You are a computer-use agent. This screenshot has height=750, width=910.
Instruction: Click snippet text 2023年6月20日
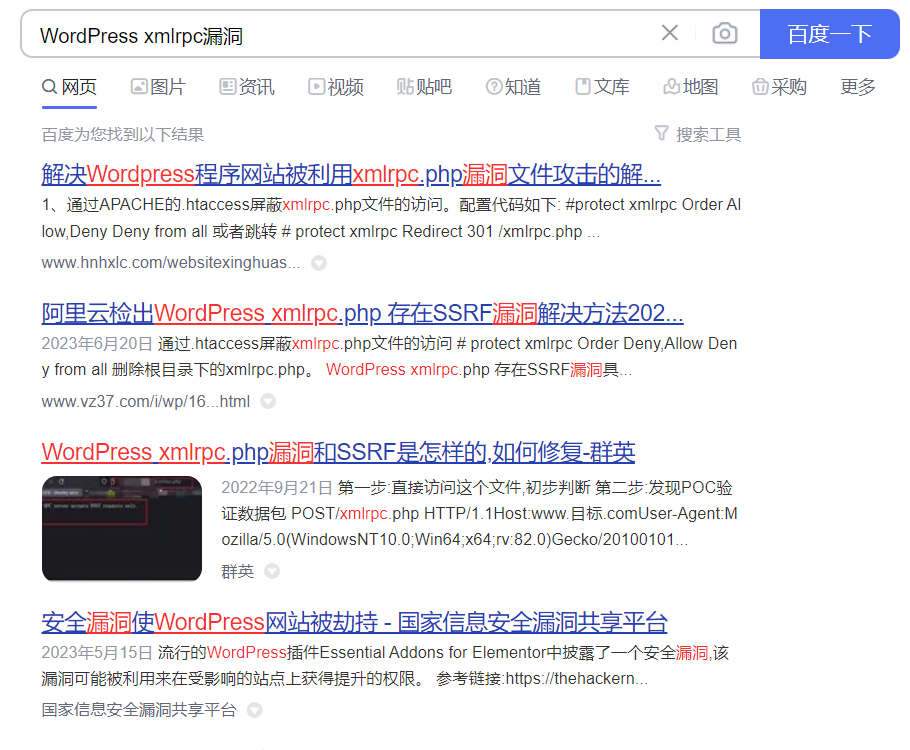[97, 344]
